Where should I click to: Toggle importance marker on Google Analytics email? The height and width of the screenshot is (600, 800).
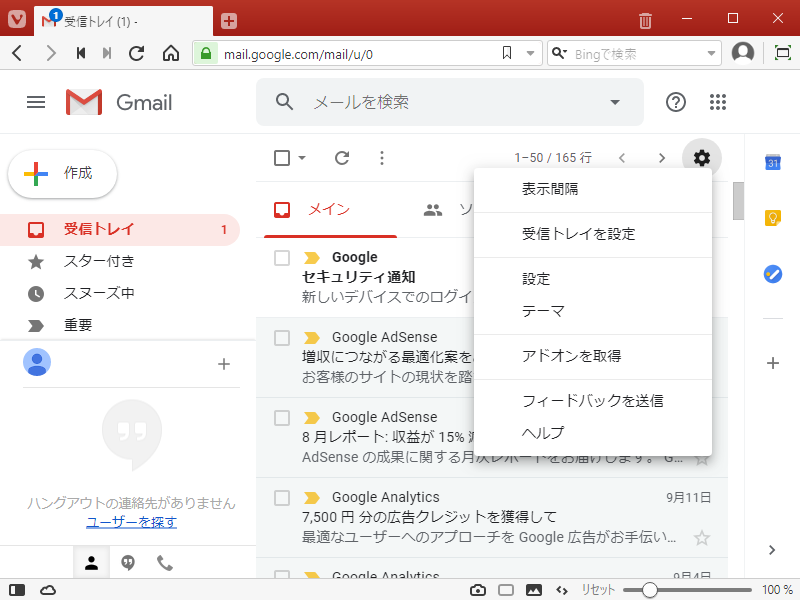(311, 497)
